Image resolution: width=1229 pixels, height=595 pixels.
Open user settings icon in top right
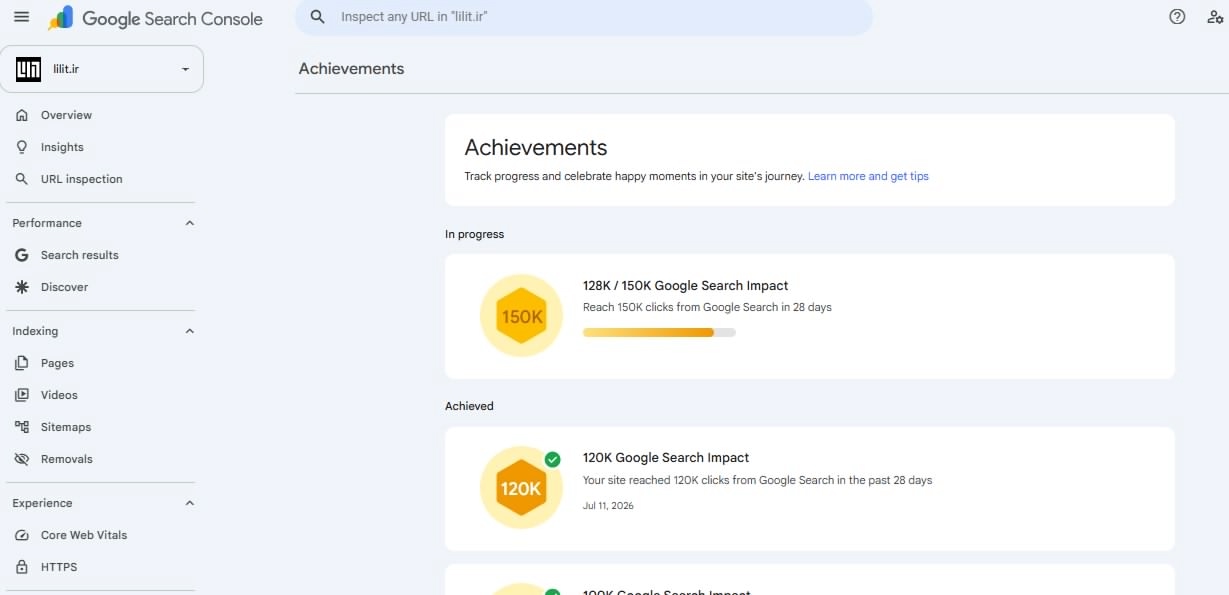click(1215, 17)
